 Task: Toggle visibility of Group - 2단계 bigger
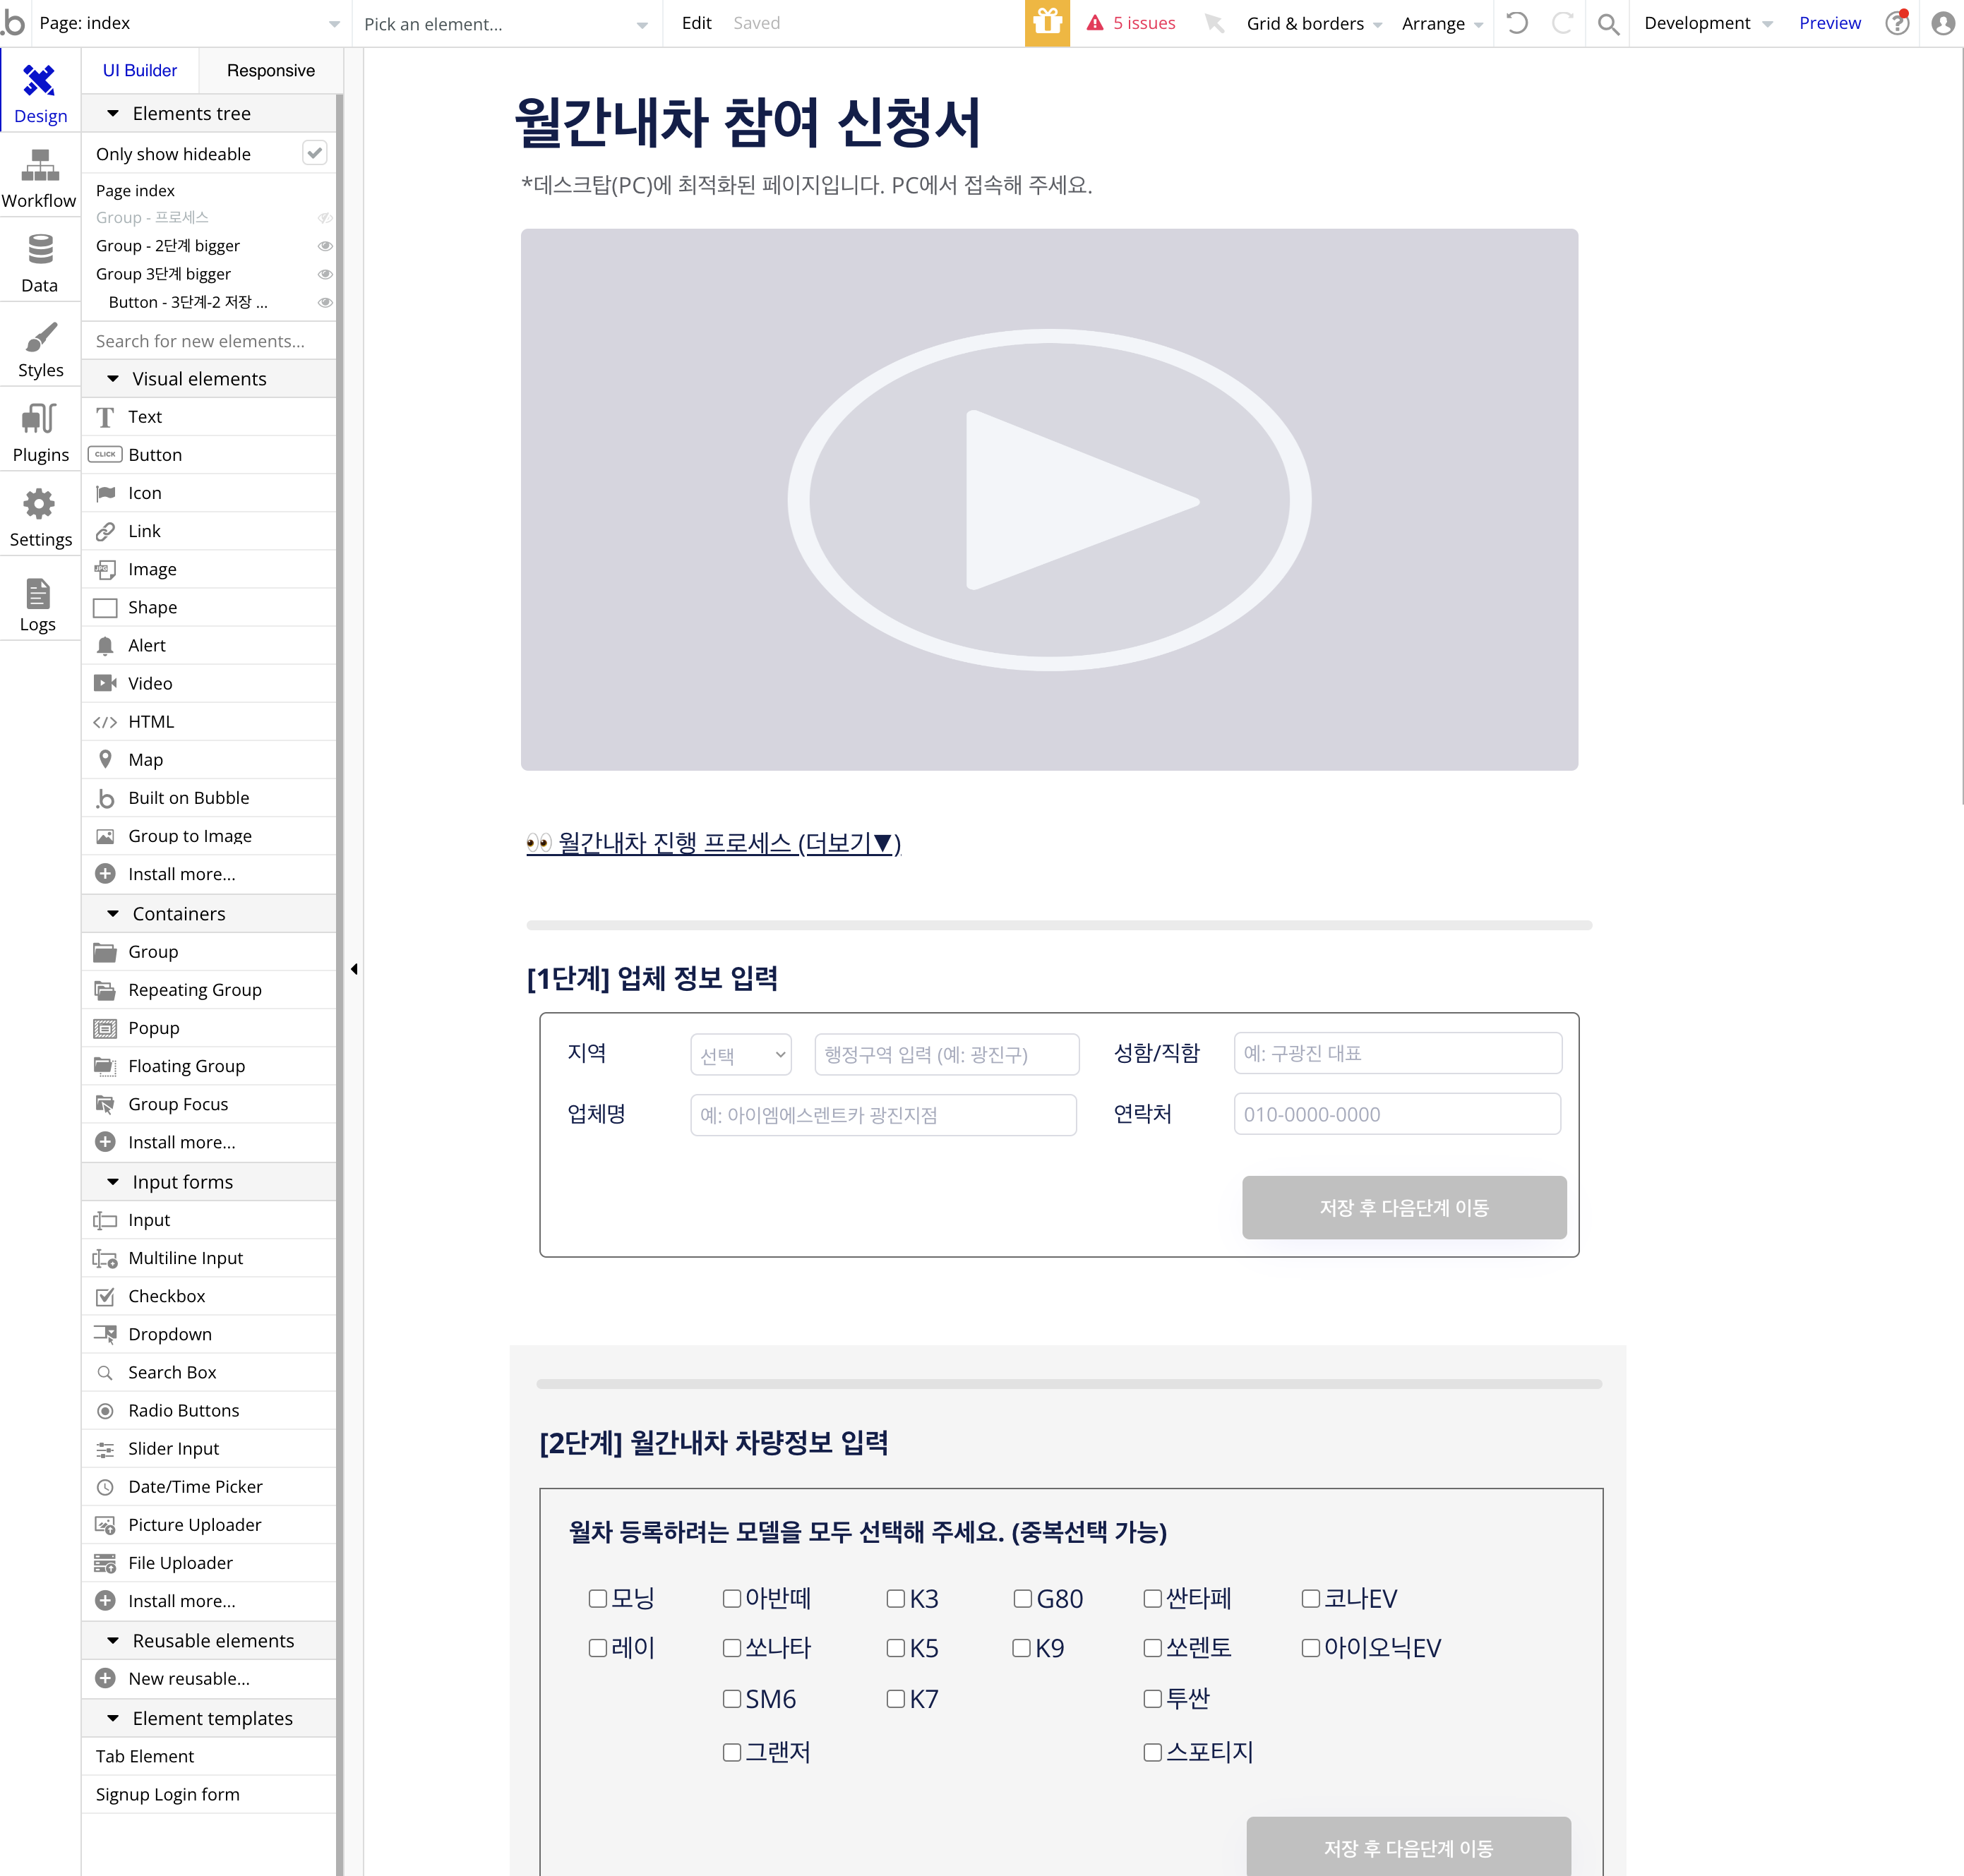tap(325, 246)
